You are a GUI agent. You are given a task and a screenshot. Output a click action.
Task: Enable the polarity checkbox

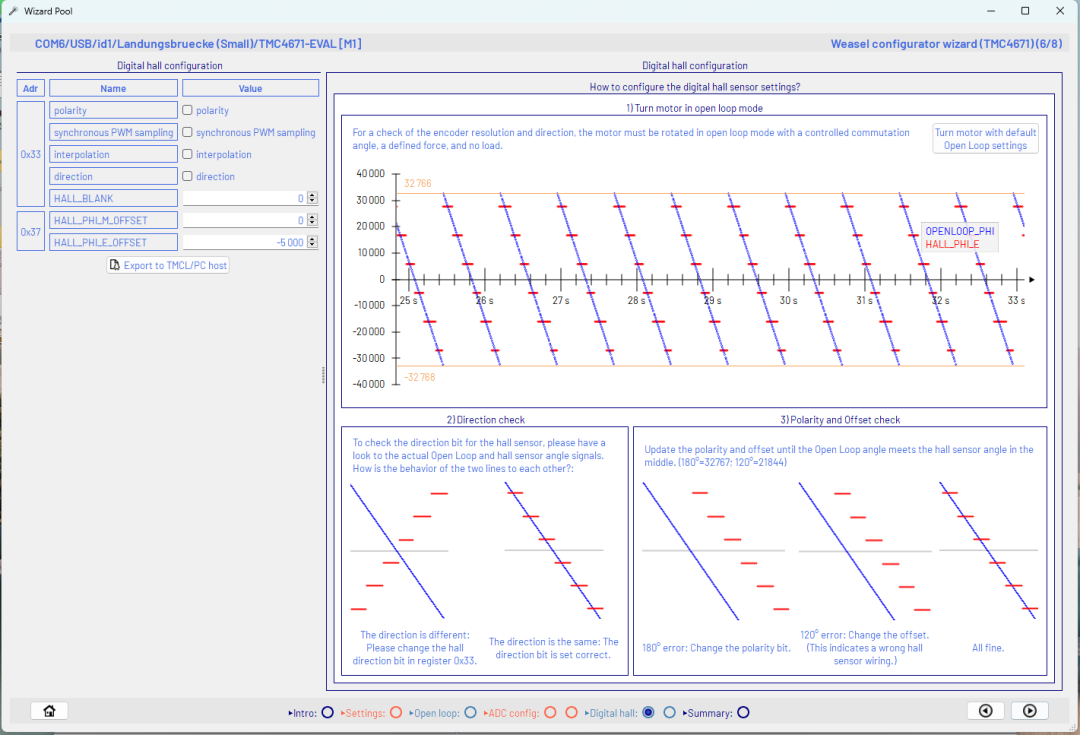(189, 110)
